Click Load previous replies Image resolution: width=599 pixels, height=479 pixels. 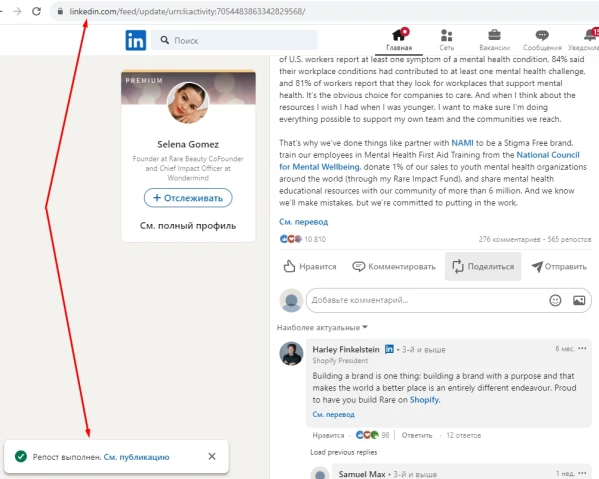[x=343, y=452]
